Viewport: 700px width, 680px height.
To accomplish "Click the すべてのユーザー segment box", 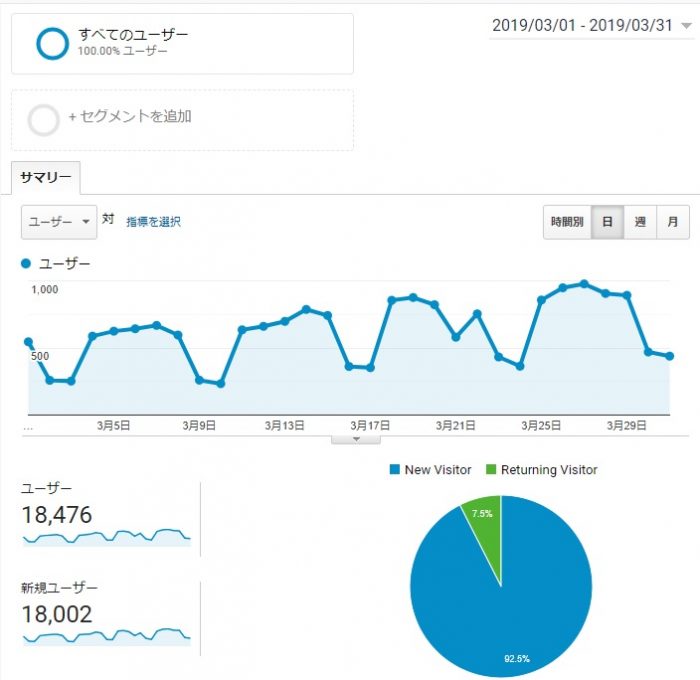I will click(x=182, y=43).
